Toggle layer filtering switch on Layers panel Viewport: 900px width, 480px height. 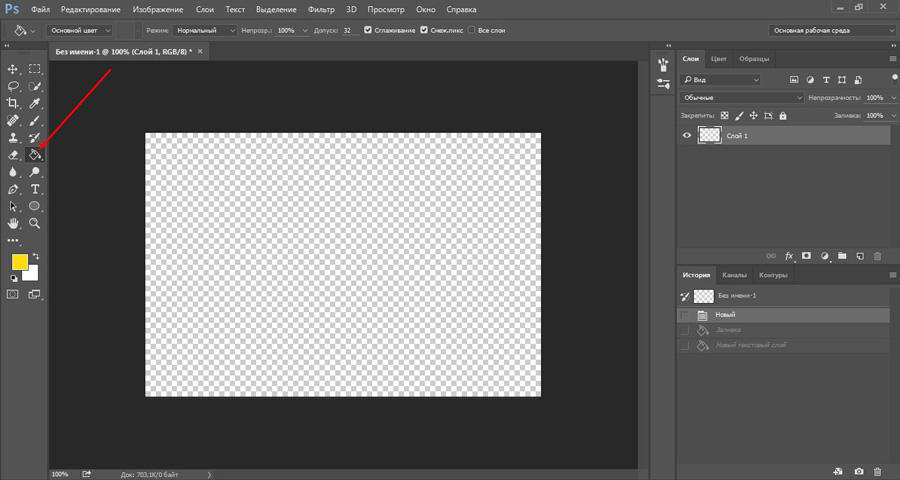pos(894,78)
